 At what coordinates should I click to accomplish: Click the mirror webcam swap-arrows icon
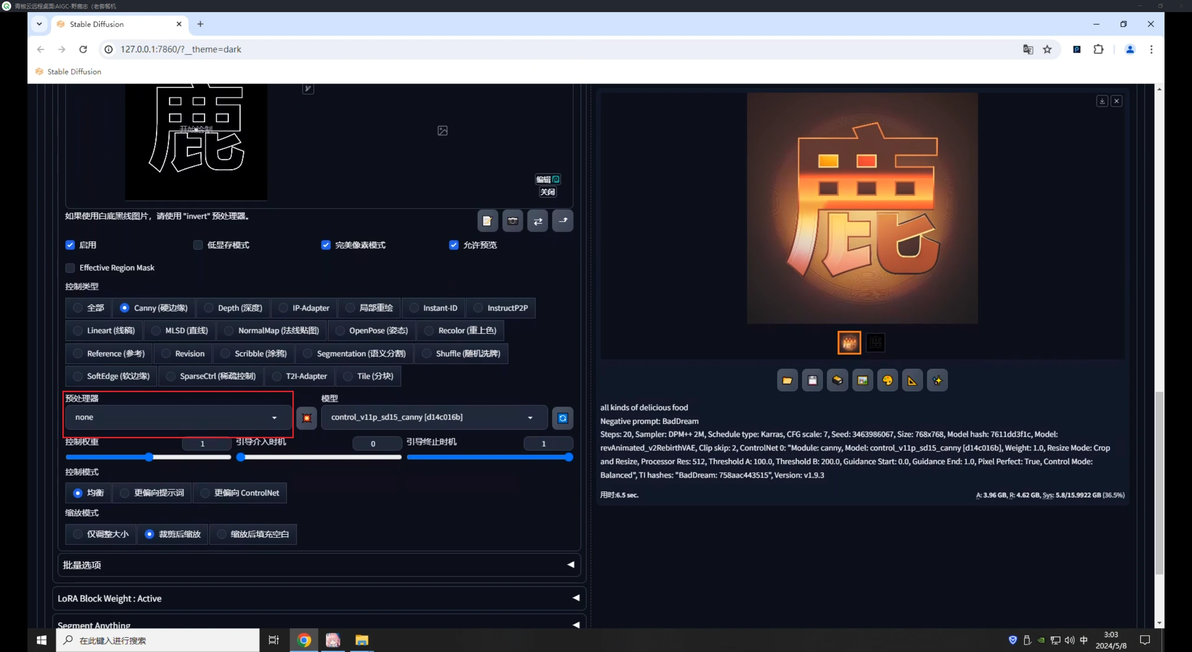pos(537,220)
